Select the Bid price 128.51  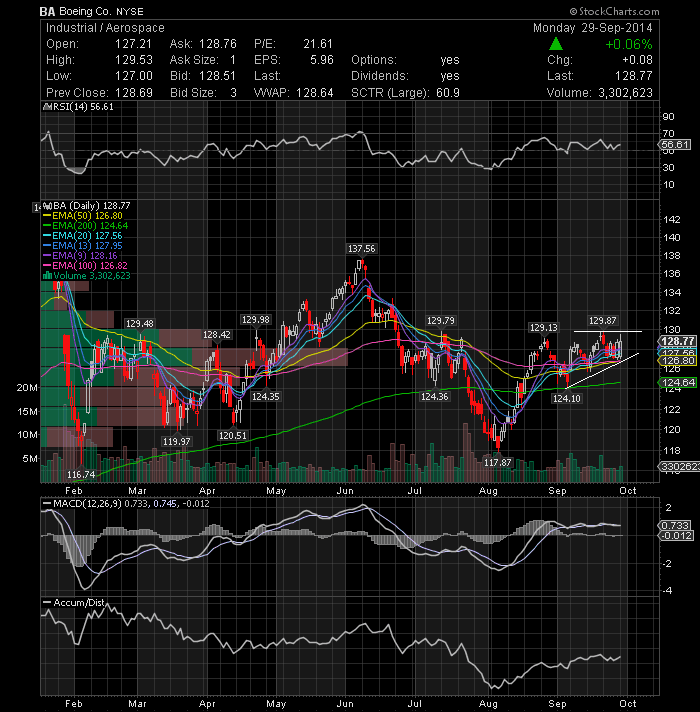[217, 76]
